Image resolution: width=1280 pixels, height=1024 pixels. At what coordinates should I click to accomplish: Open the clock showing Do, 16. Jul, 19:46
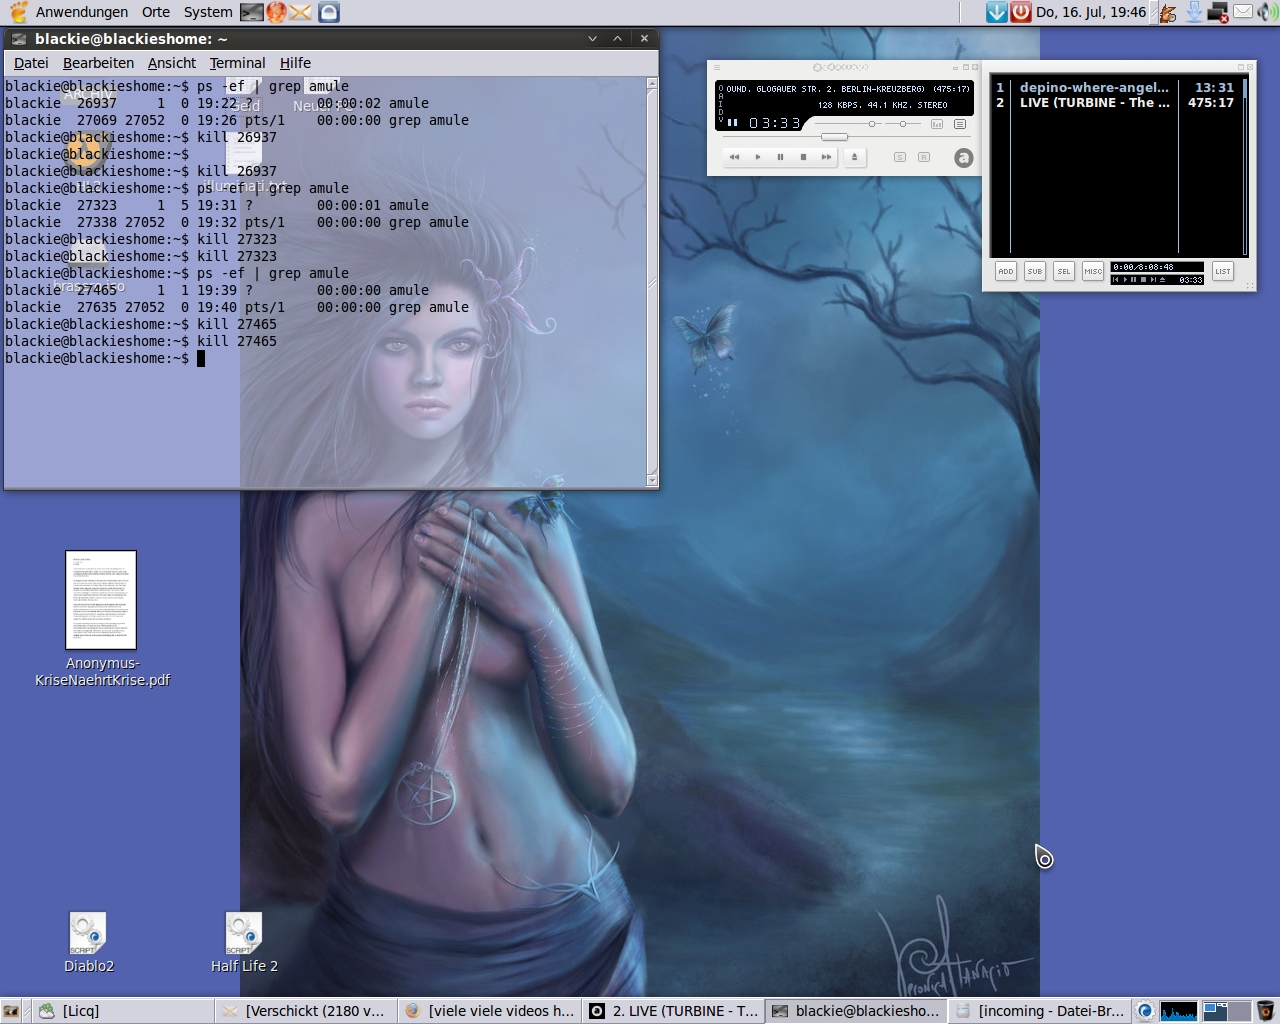pyautogui.click(x=1091, y=12)
